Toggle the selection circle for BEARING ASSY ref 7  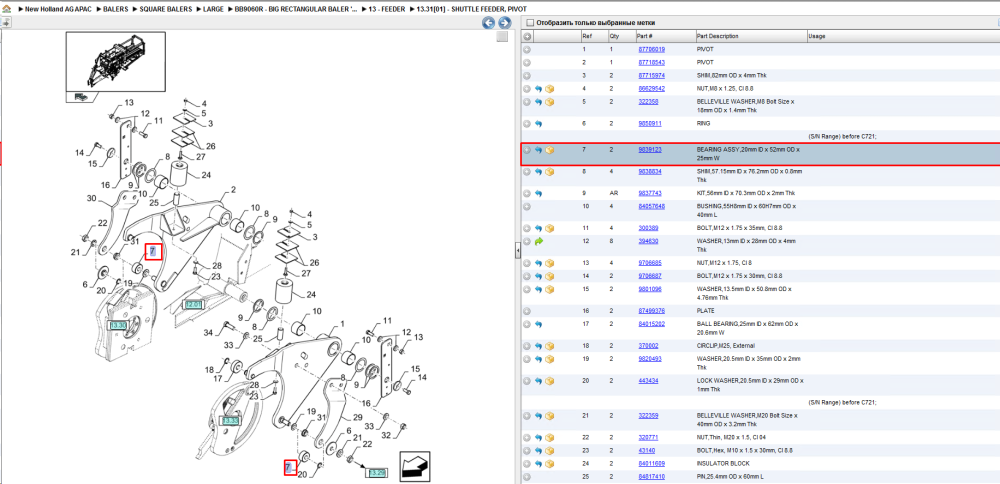click(x=527, y=150)
